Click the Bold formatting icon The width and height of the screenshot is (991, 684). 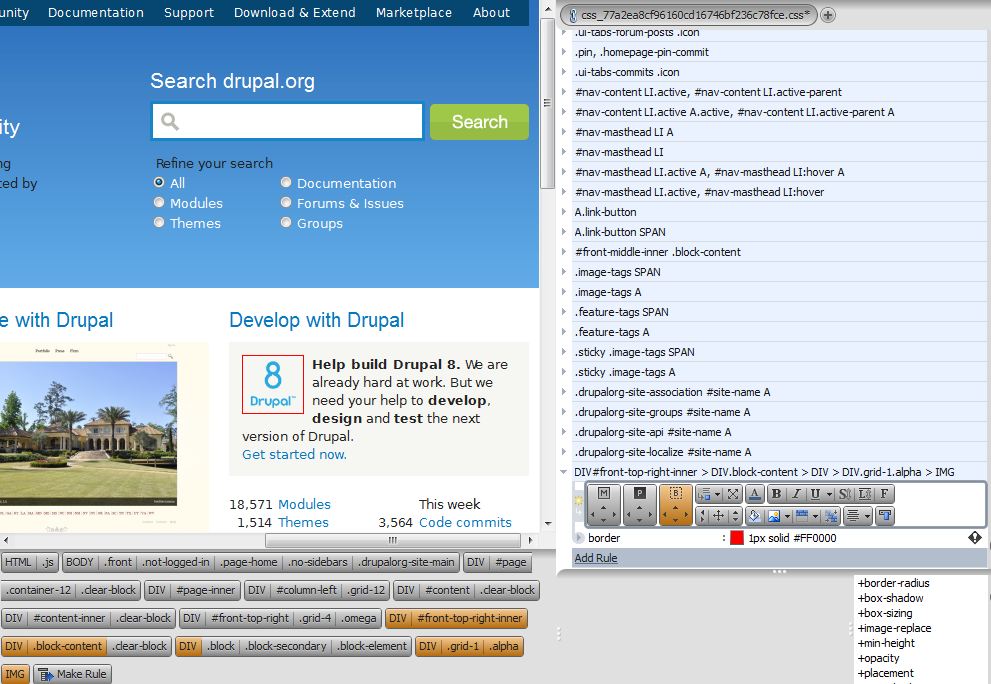tap(776, 494)
